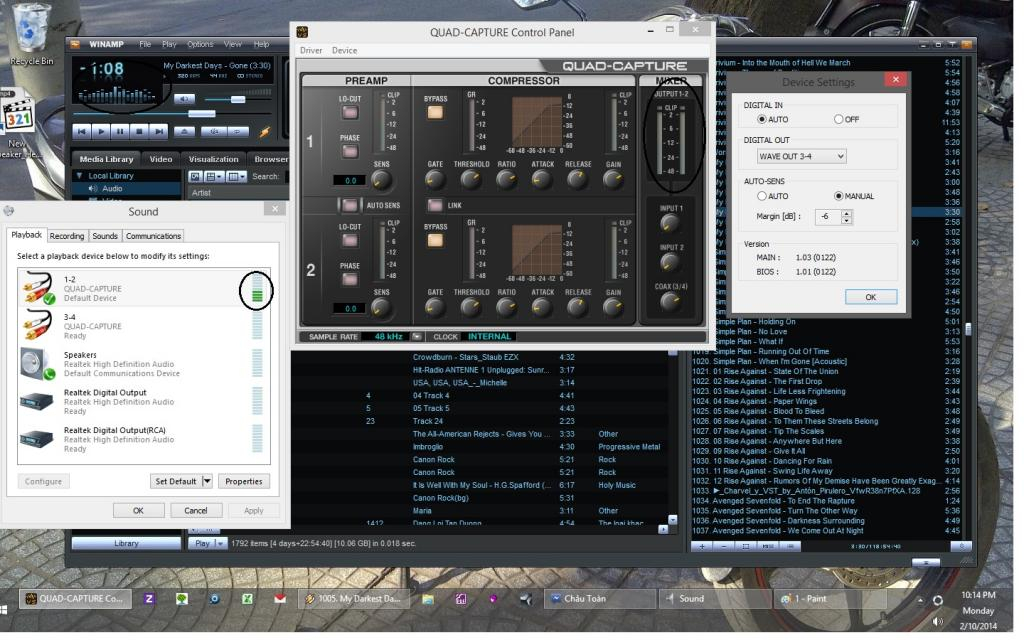Screen dimensions: 1024x640
Task: Adjust Winamp volume slider
Action: tap(238, 99)
